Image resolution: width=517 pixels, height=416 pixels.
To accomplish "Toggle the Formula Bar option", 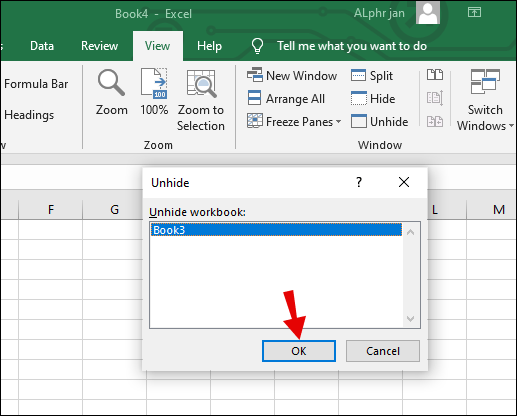I will (36, 84).
